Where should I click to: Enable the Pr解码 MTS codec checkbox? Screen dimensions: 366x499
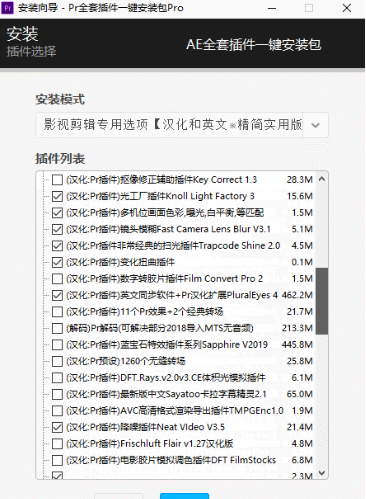(x=57, y=328)
